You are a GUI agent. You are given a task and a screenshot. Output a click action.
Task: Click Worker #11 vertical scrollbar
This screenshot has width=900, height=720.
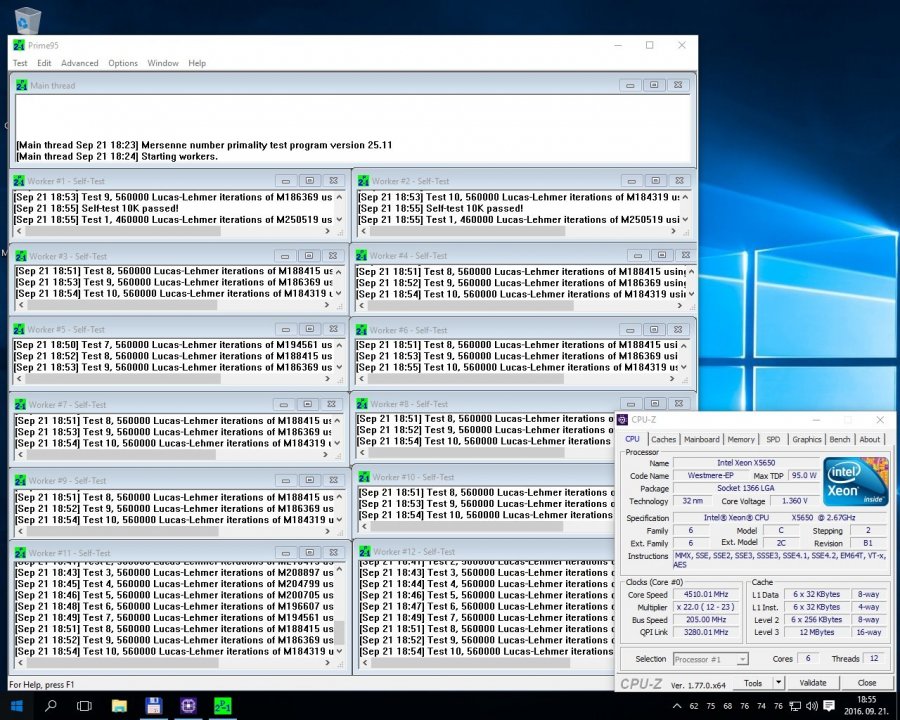pyautogui.click(x=339, y=610)
